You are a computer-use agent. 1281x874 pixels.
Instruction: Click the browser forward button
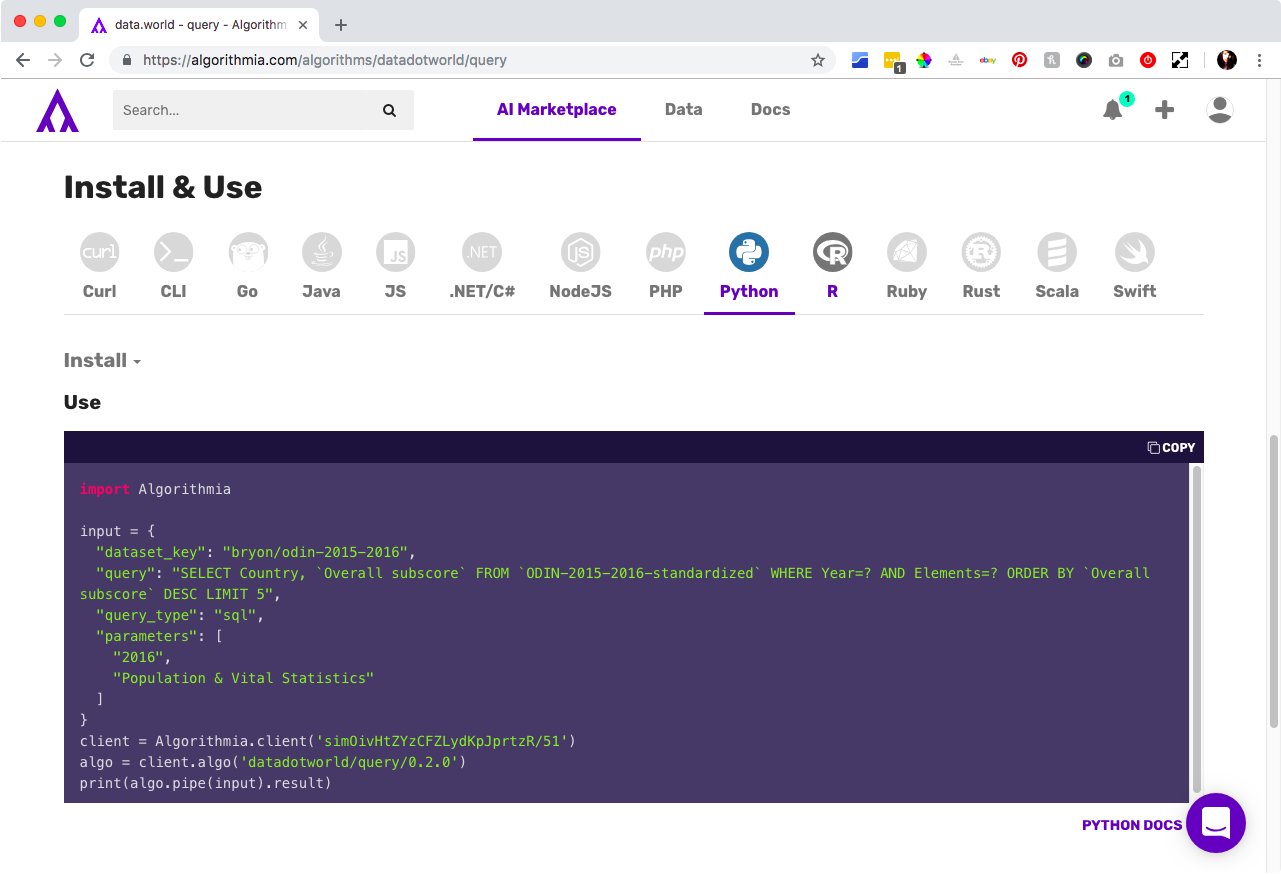(x=56, y=60)
